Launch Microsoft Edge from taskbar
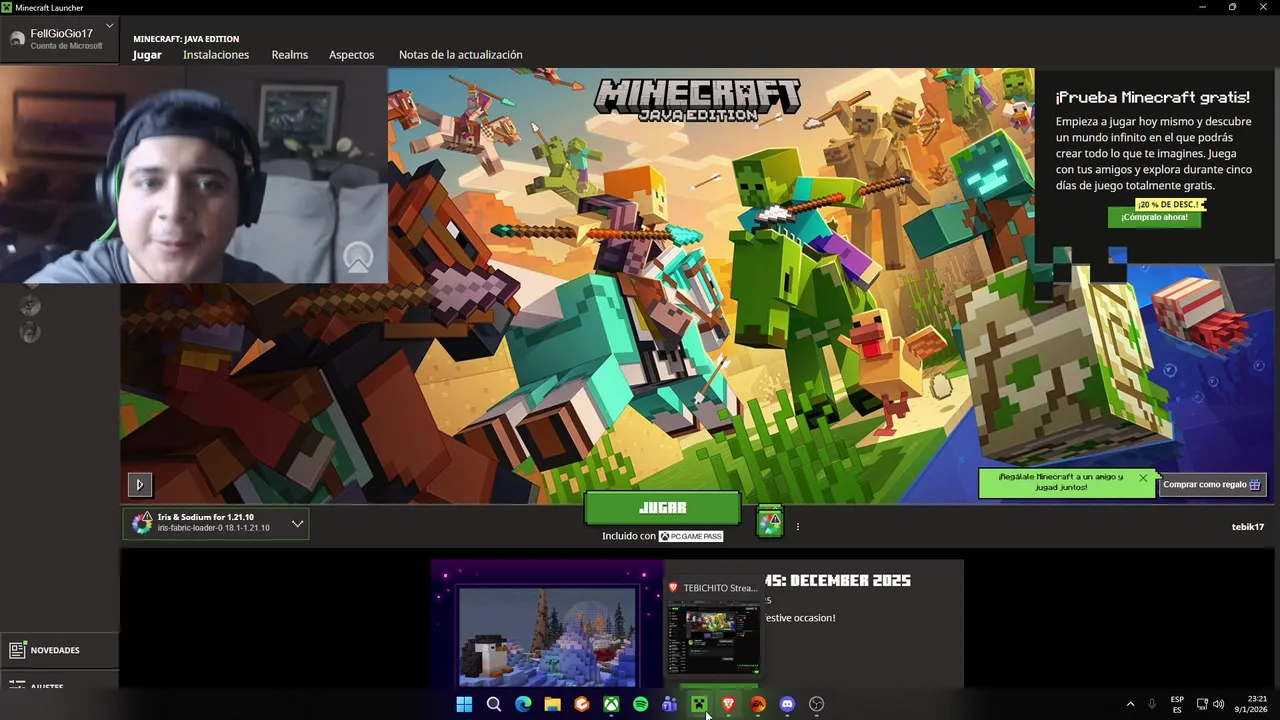Viewport: 1280px width, 720px height. [523, 704]
